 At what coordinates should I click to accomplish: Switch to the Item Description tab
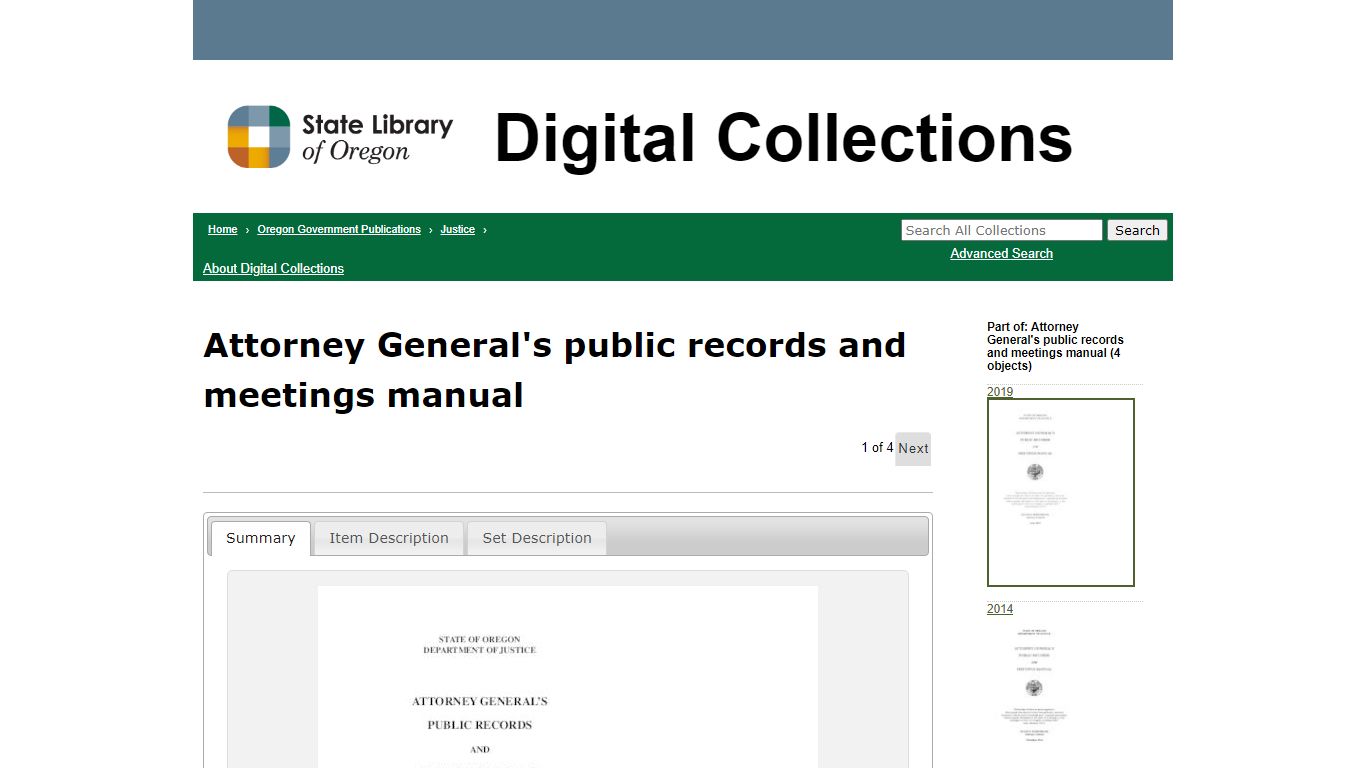click(x=389, y=538)
